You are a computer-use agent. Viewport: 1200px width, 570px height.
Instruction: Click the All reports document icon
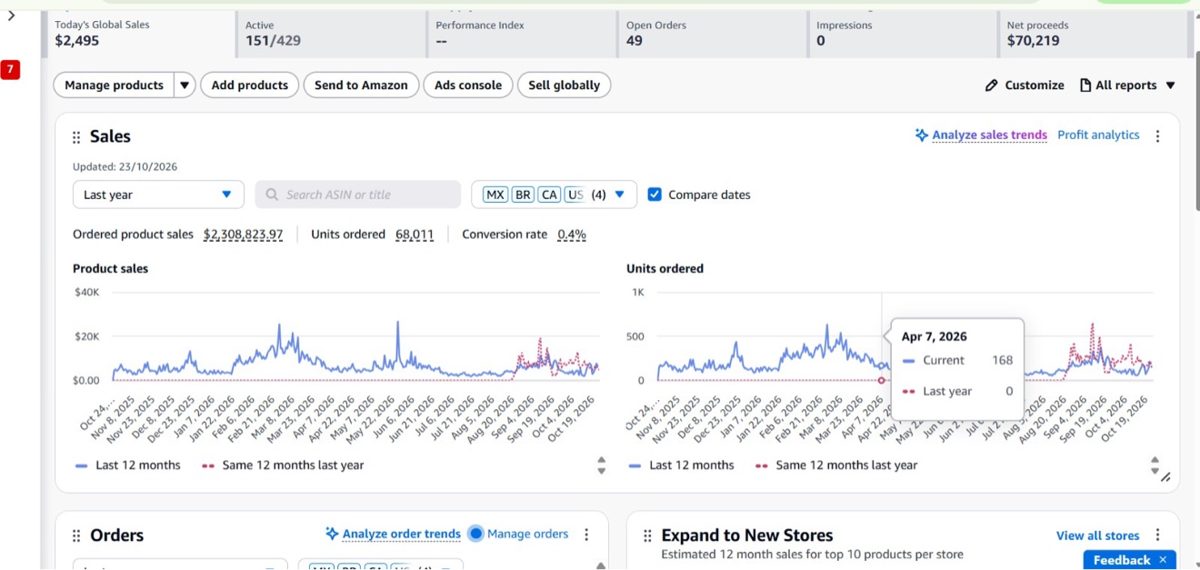1085,86
